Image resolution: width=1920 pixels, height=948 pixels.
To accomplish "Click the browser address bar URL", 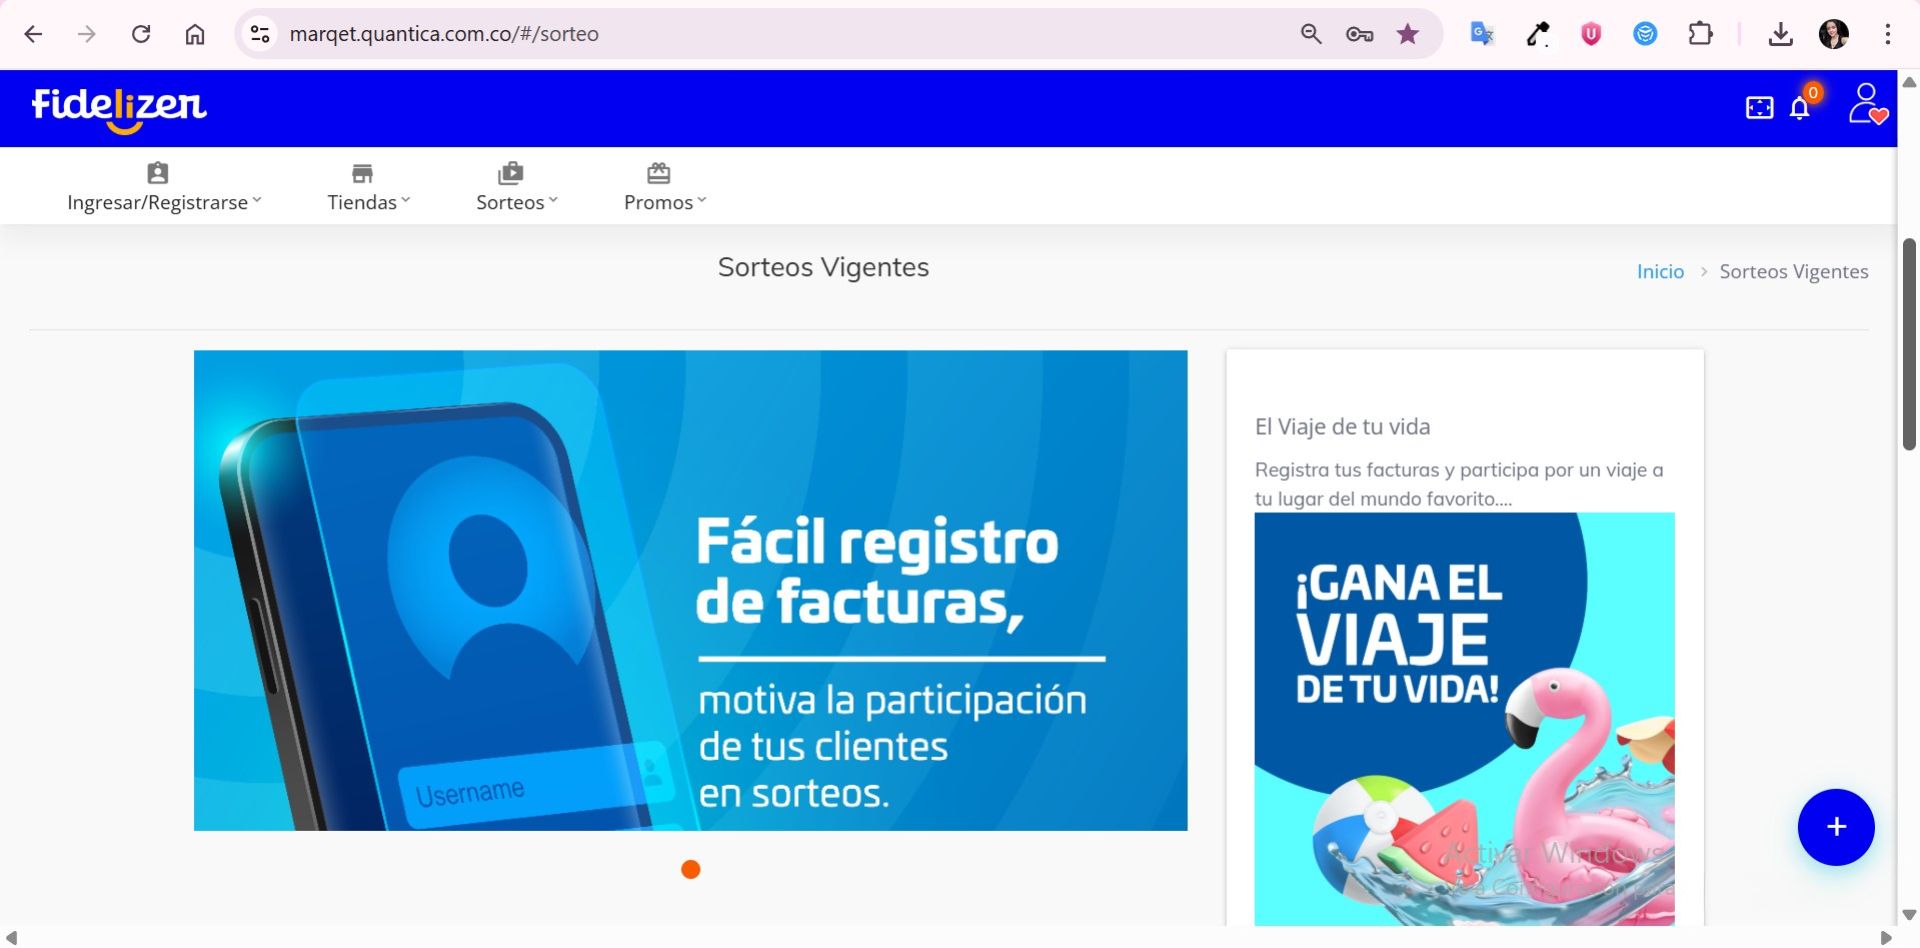I will 444,34.
